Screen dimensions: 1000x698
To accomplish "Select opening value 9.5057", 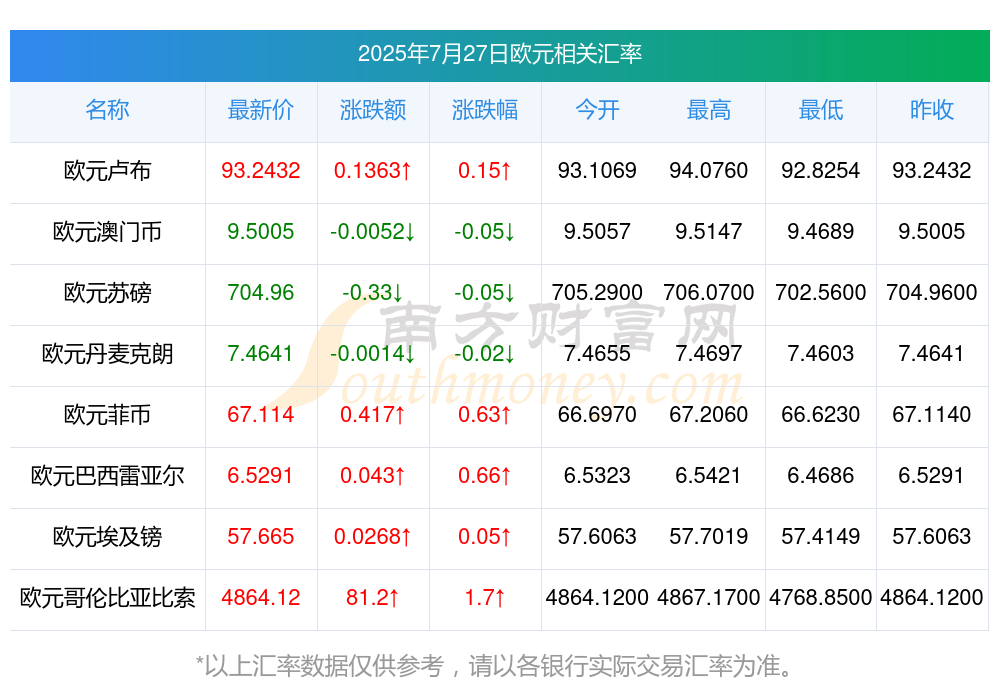I will (x=597, y=232).
